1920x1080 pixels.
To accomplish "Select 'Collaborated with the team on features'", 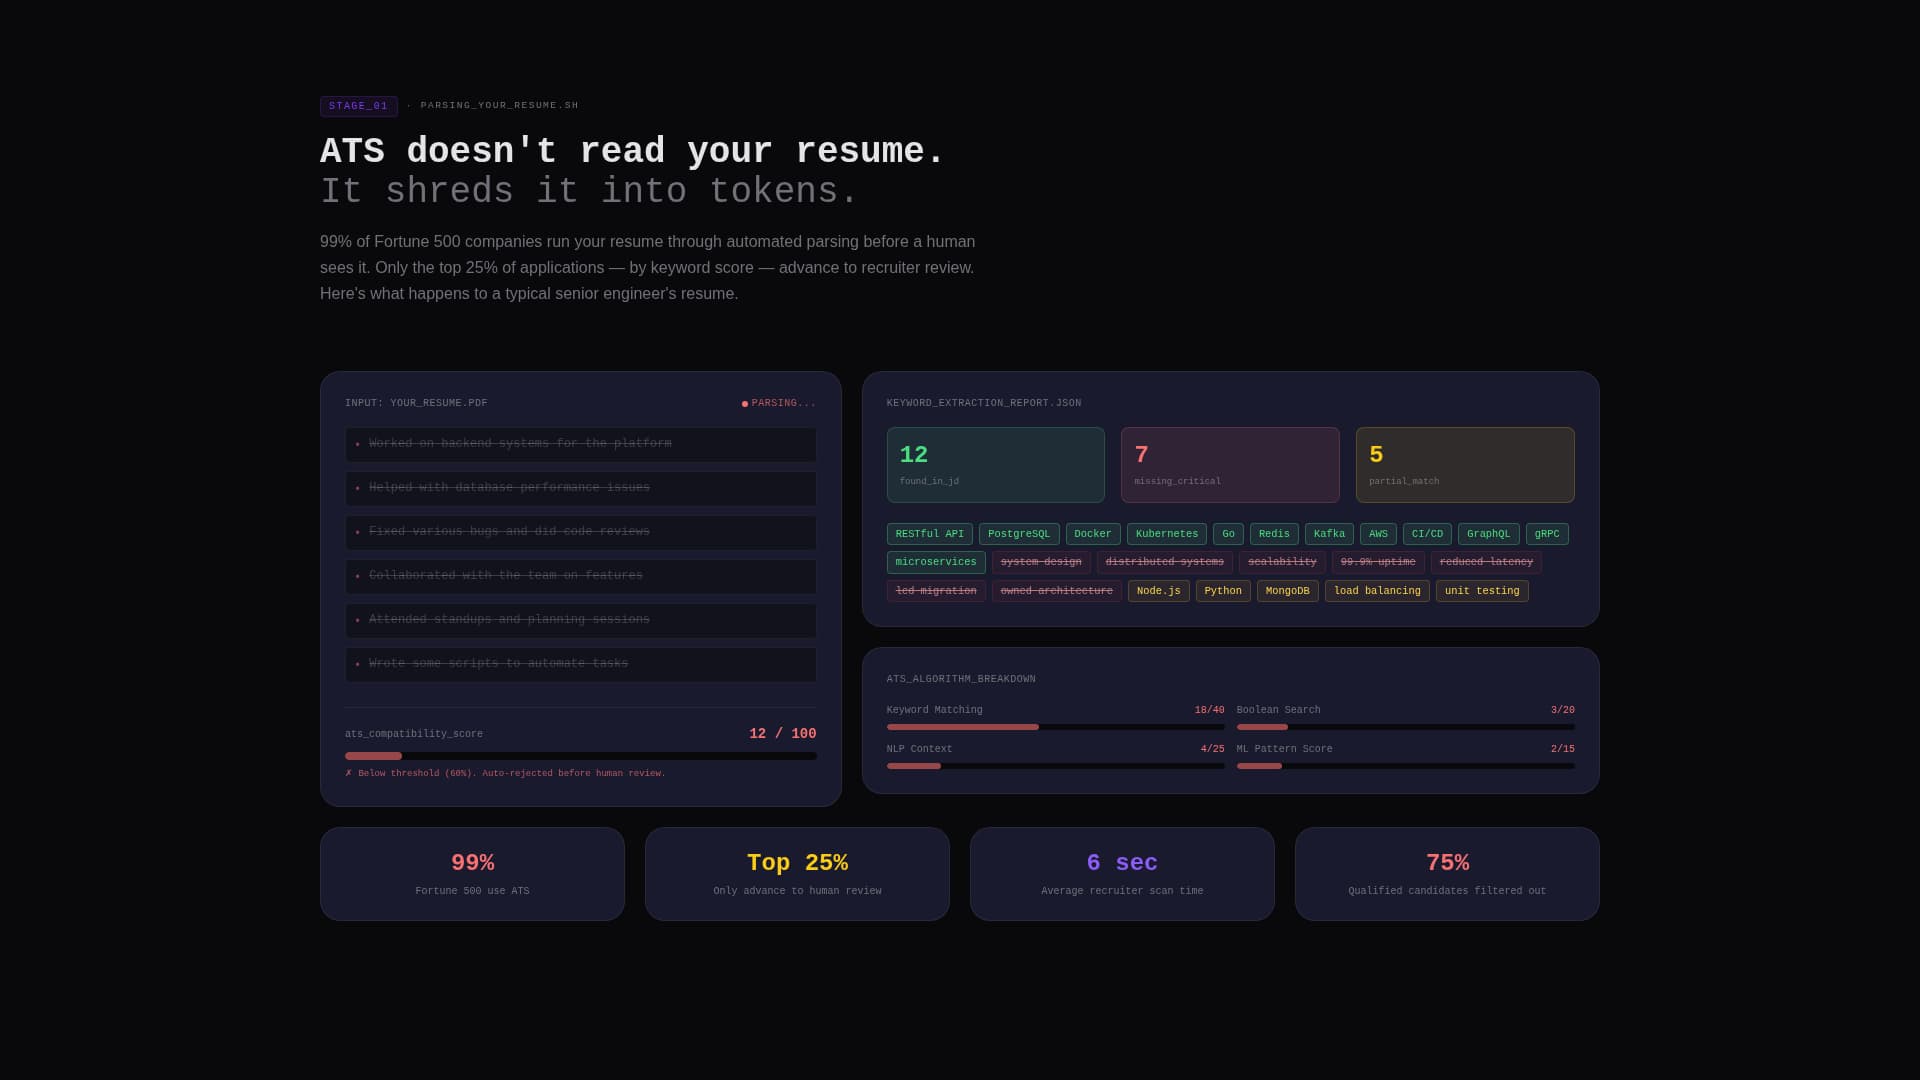I will [x=580, y=576].
